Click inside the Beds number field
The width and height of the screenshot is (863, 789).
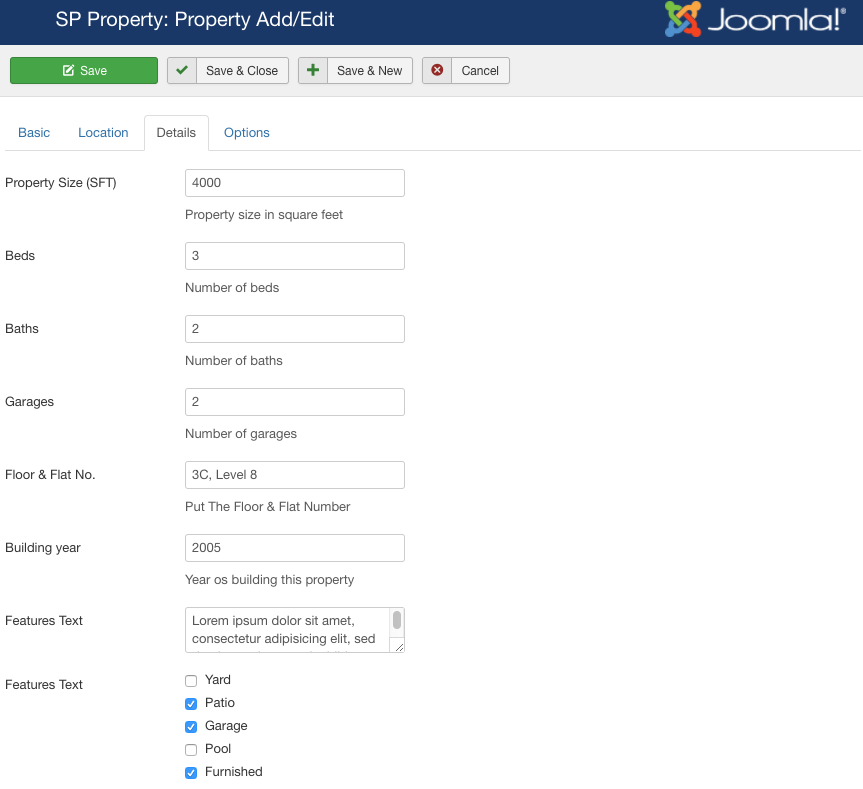point(294,256)
